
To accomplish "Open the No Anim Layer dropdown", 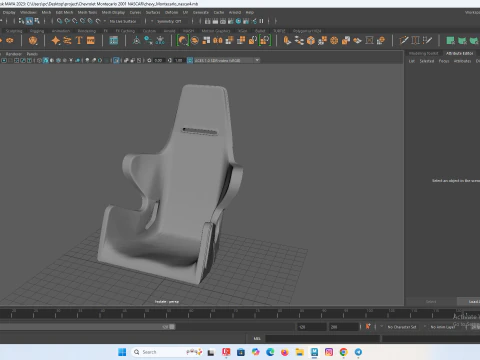I will [x=443, y=327].
